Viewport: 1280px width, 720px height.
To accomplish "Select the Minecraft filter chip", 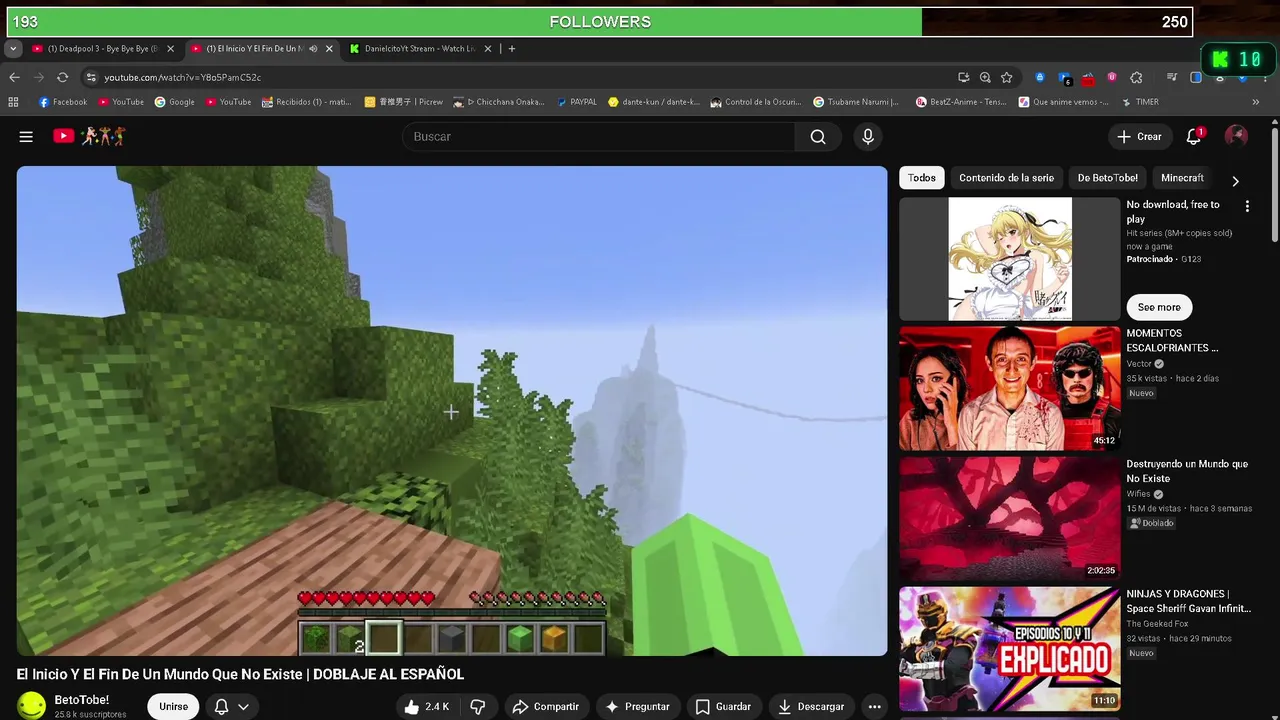I will (1182, 178).
